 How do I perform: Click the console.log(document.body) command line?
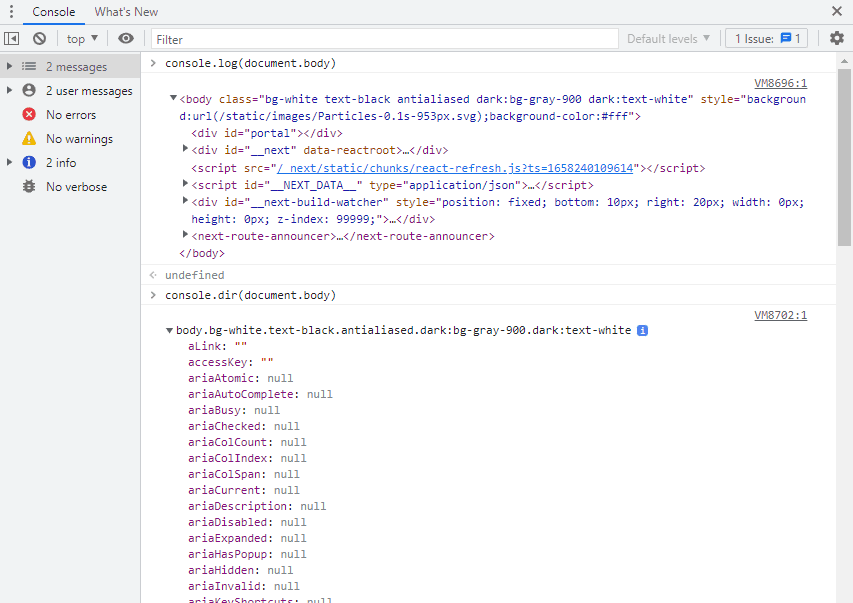tap(251, 63)
